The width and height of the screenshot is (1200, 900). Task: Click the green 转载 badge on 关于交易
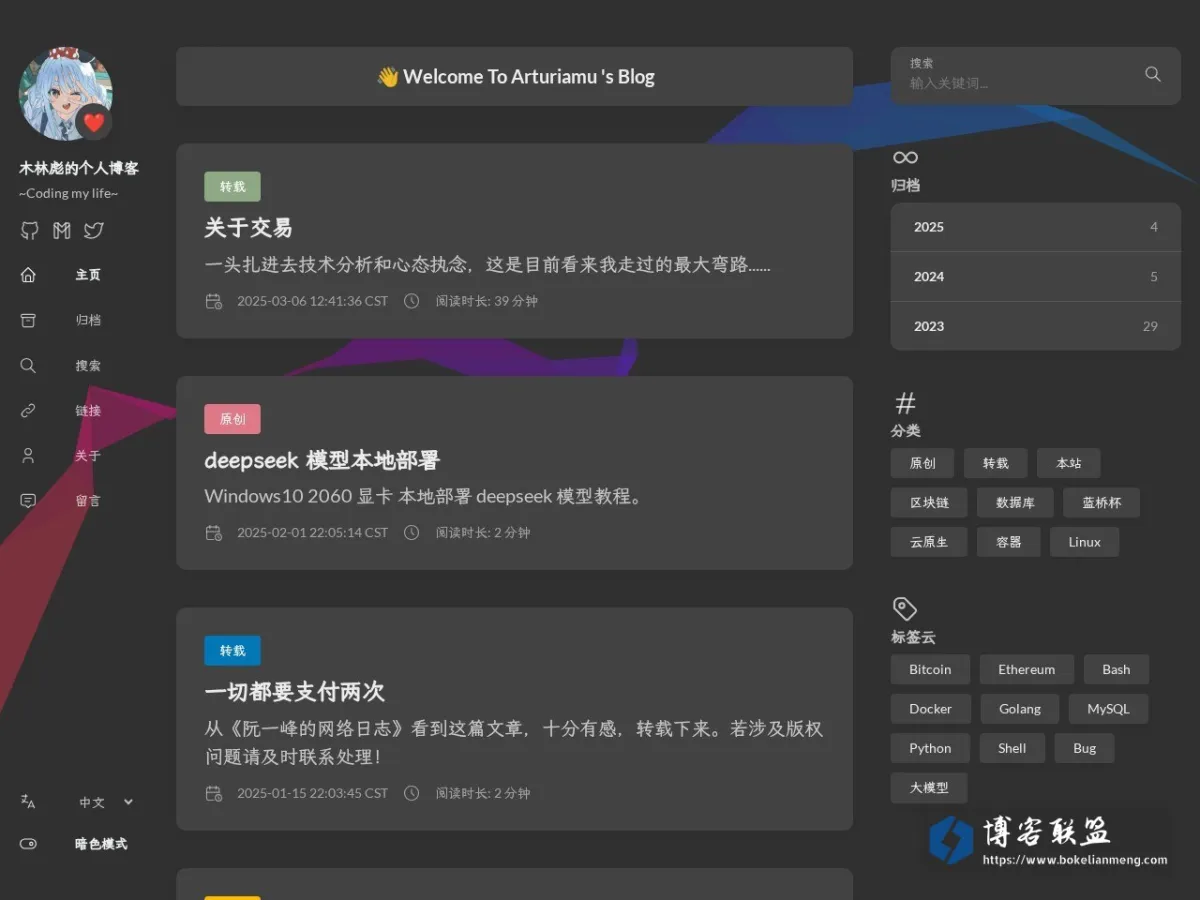(x=232, y=187)
